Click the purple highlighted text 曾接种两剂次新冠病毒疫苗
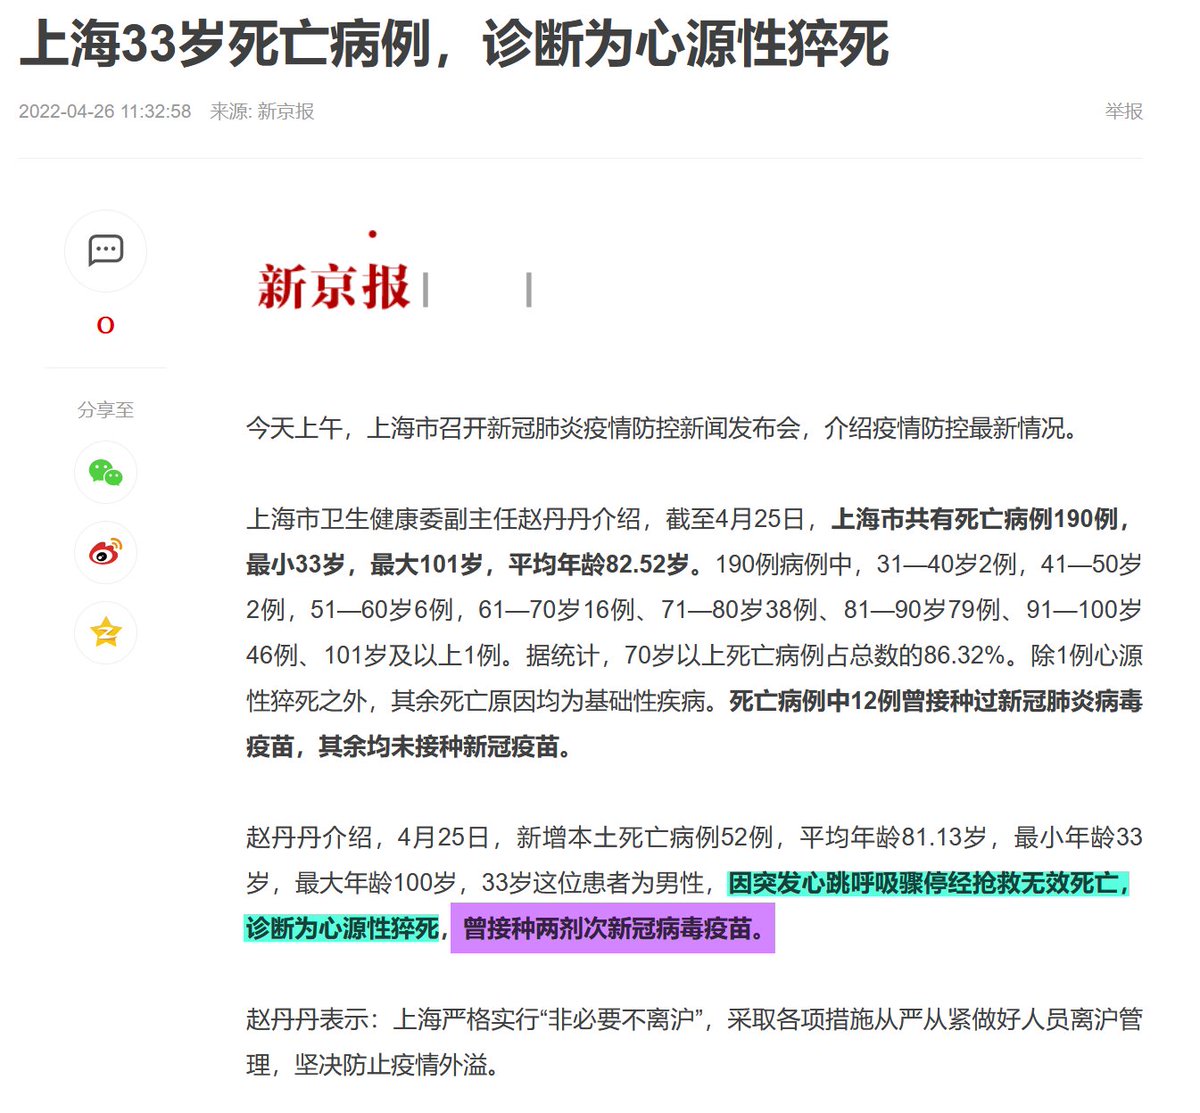Viewport: 1200px width, 1113px height. click(x=612, y=928)
